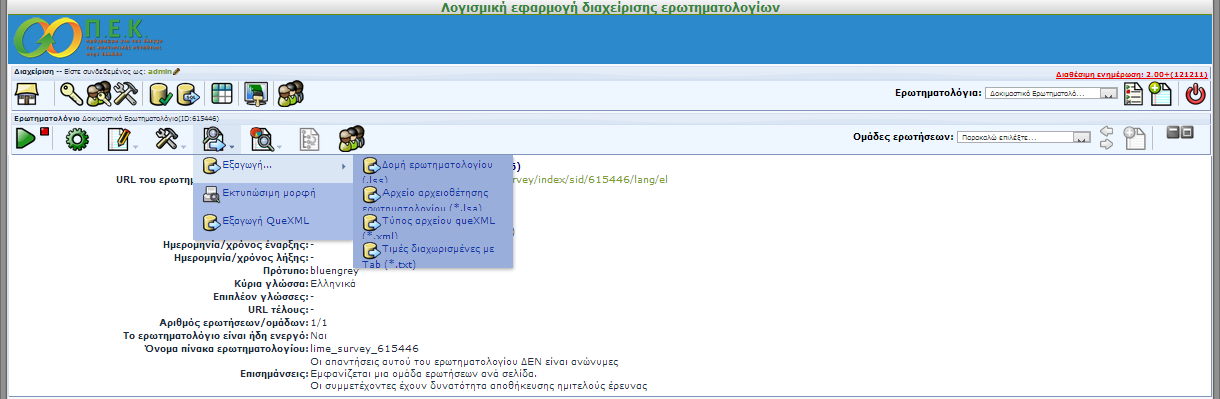Log out with the red power icon
This screenshot has width=1220, height=399.
click(x=1195, y=94)
